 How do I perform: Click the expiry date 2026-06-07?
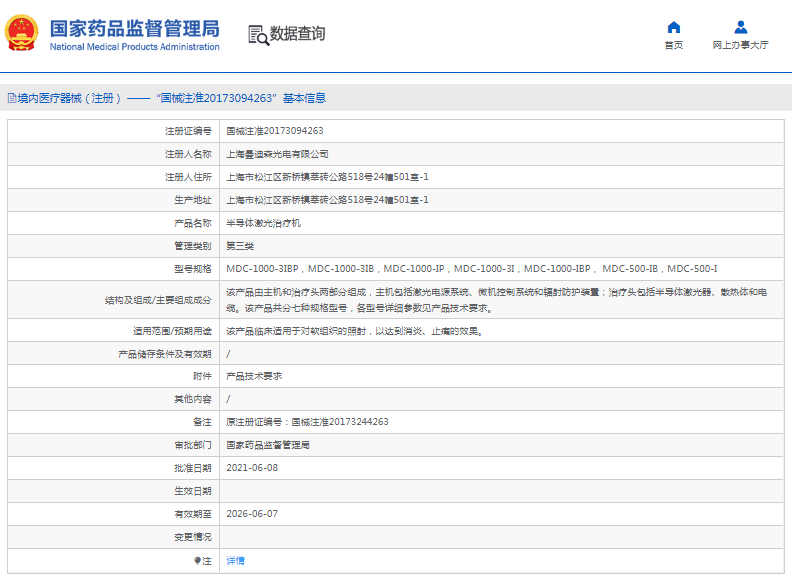click(x=251, y=514)
